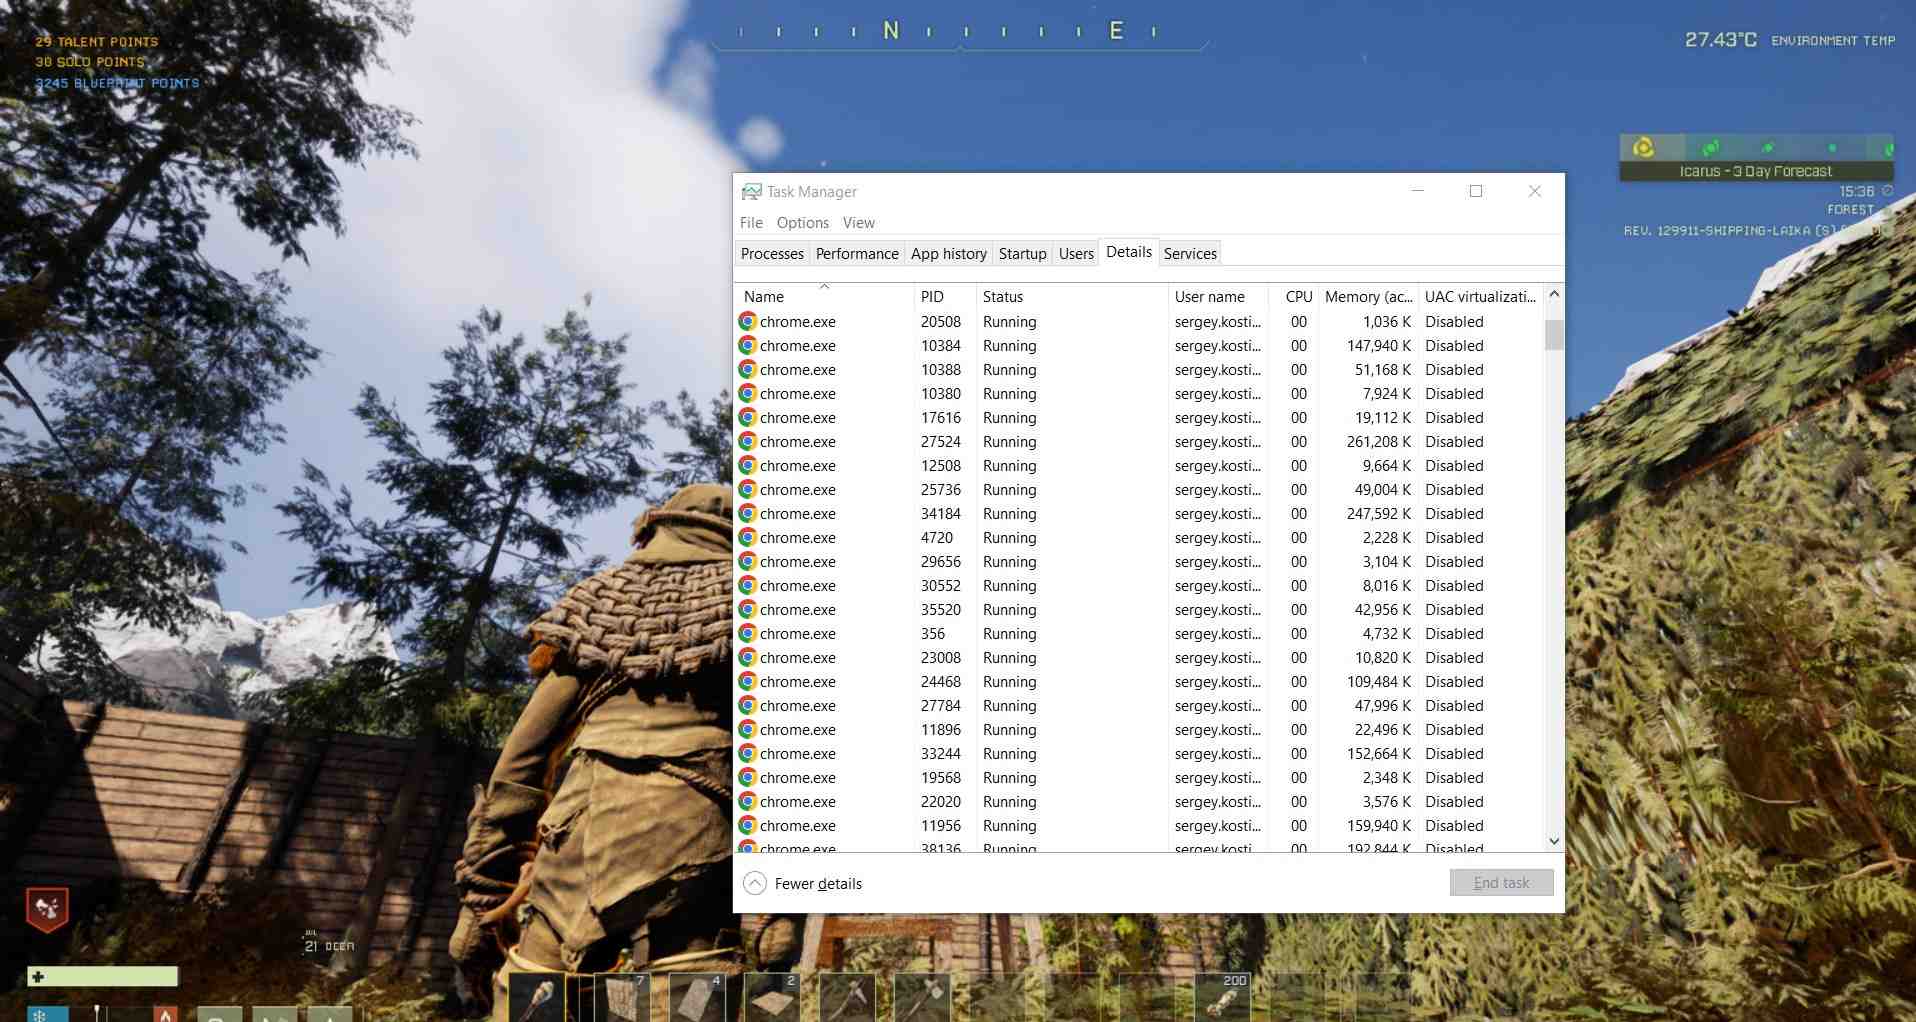Screen dimensions: 1916x1022
Task: Click the End task button
Action: point(1501,882)
